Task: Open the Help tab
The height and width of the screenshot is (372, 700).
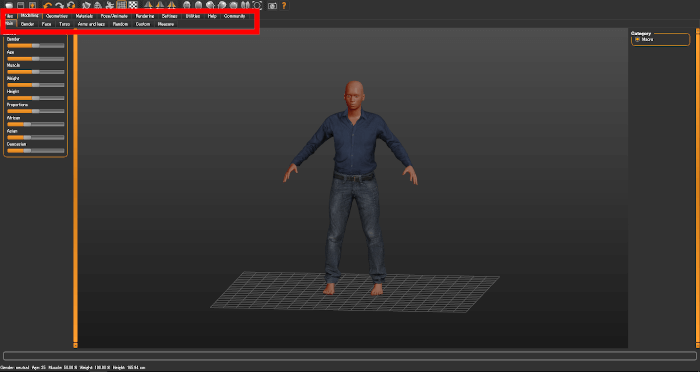Action: 212,16
